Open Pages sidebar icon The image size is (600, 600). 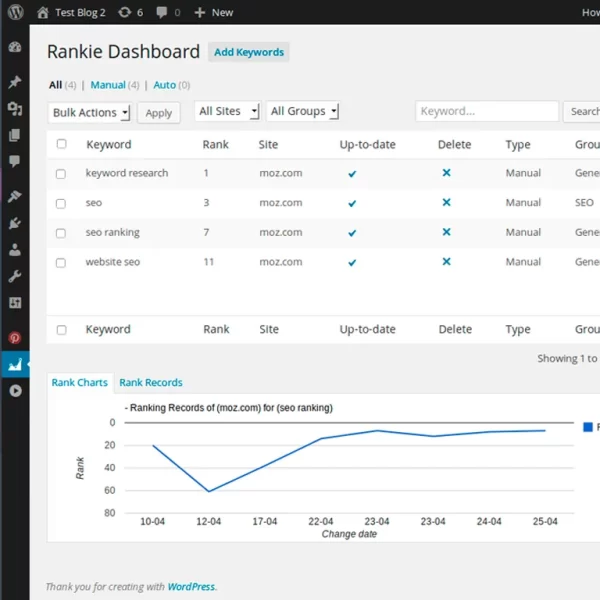[x=15, y=135]
